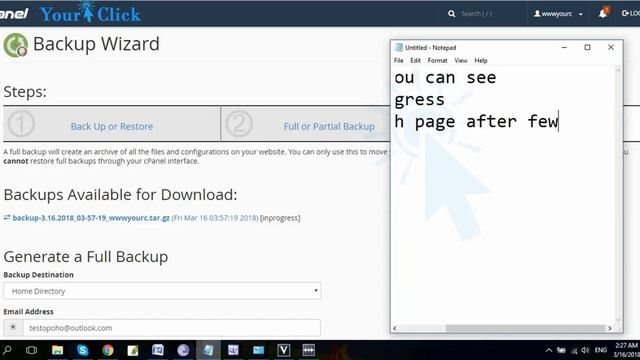Screen dimensions: 640x360
Task: Go to Back Up or Restore step
Action: pos(112,126)
